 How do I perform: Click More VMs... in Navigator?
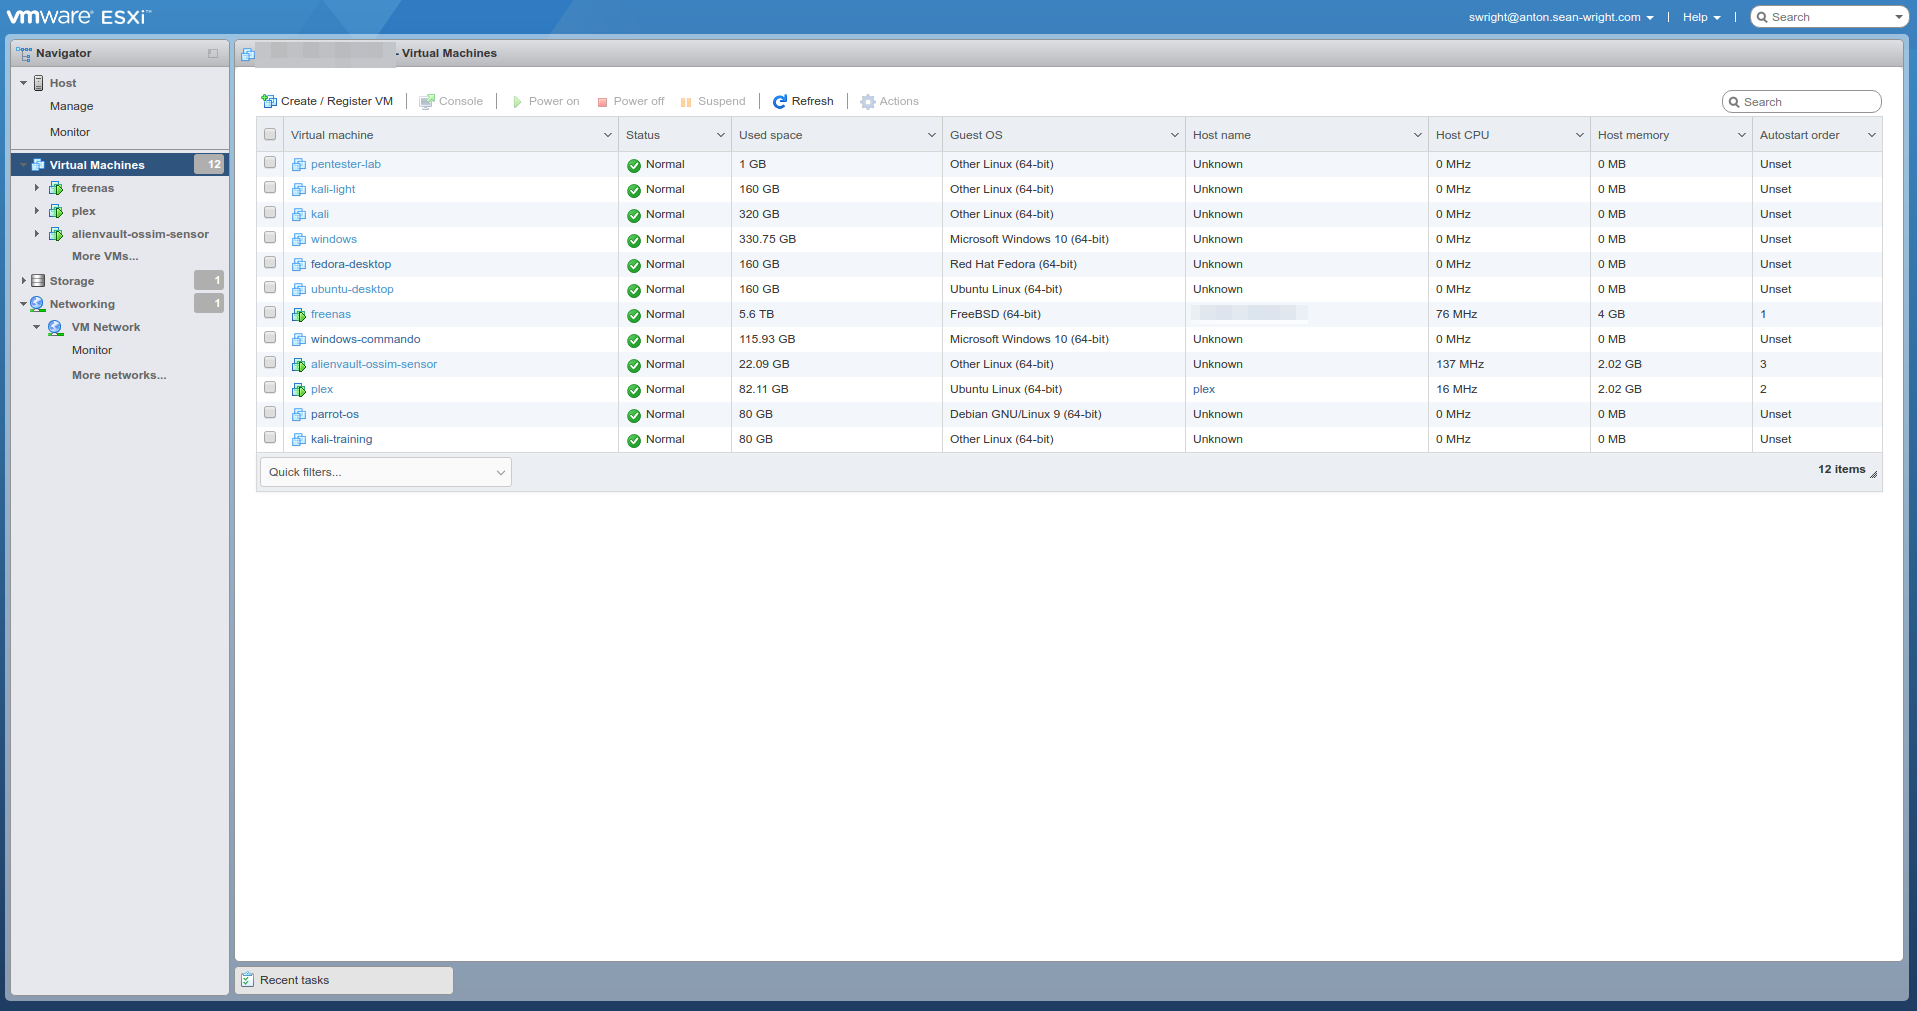pyautogui.click(x=105, y=256)
